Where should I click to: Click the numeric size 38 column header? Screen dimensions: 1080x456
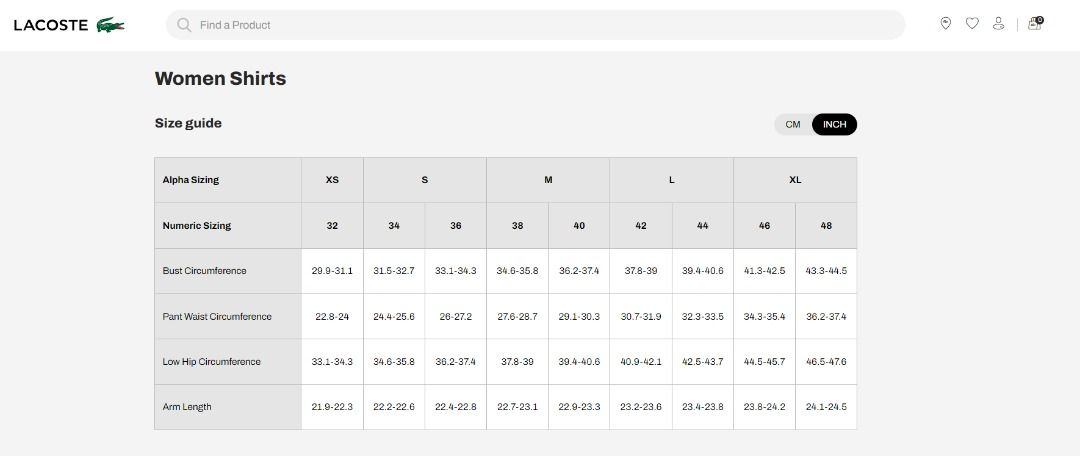(517, 225)
